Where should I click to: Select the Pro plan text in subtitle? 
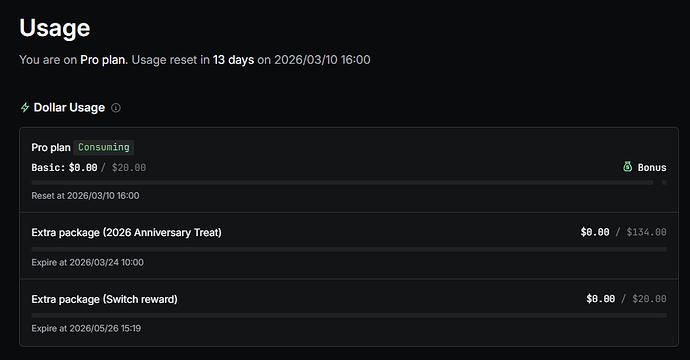pos(104,60)
